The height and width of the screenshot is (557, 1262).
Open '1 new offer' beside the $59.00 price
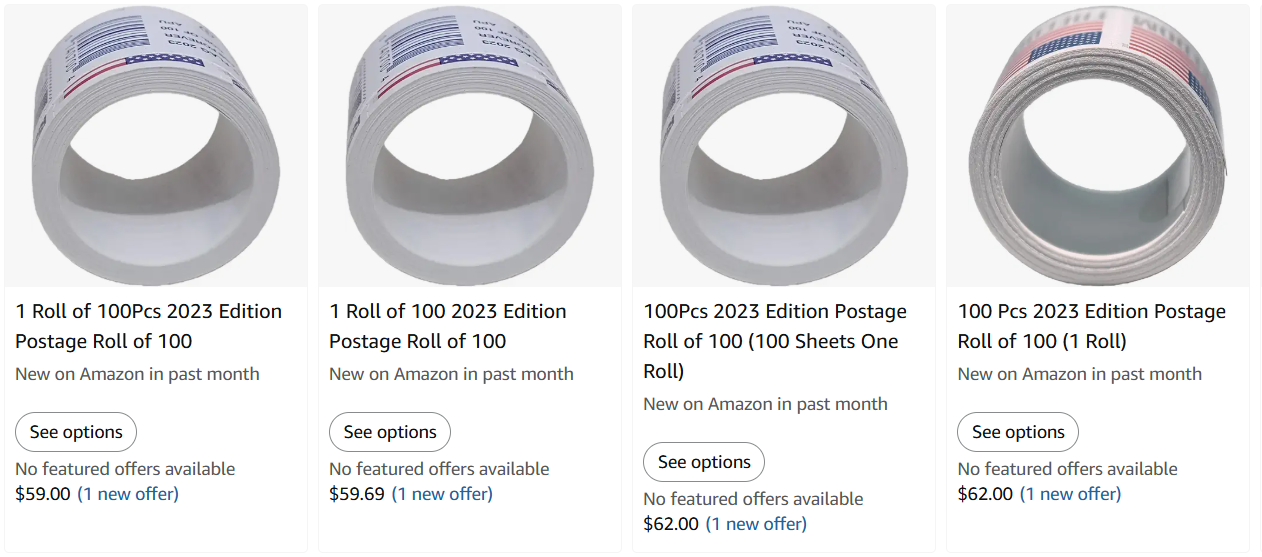pos(128,494)
